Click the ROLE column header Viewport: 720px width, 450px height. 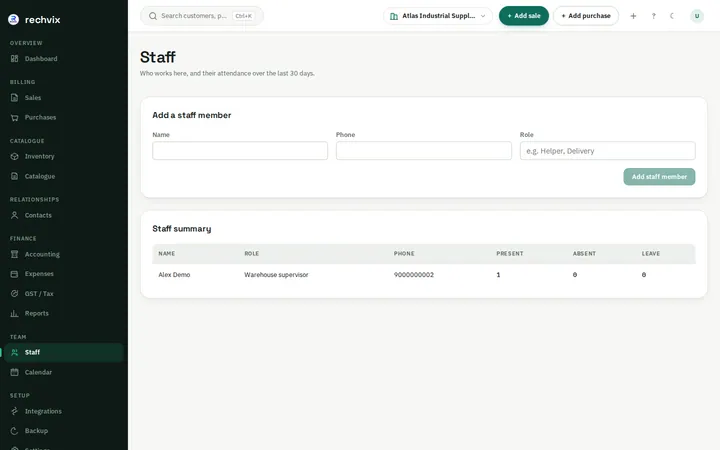252,253
